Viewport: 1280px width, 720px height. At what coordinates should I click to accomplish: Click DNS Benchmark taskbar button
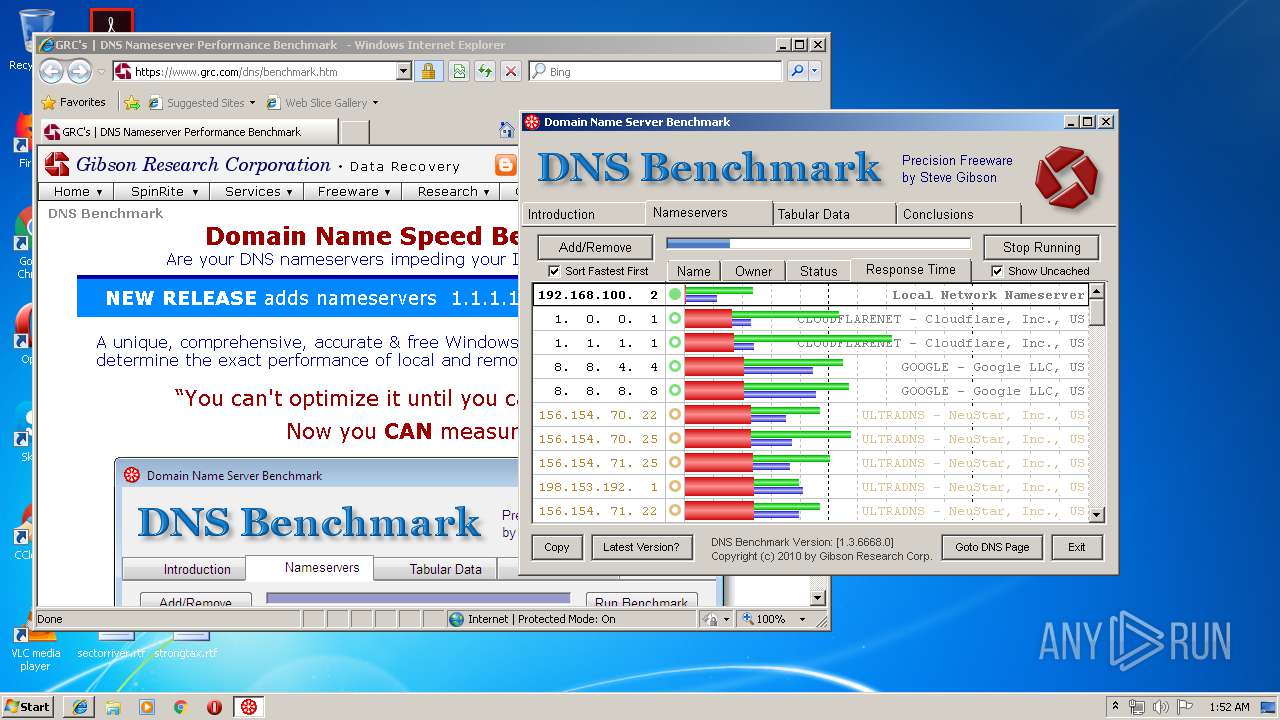pos(249,707)
